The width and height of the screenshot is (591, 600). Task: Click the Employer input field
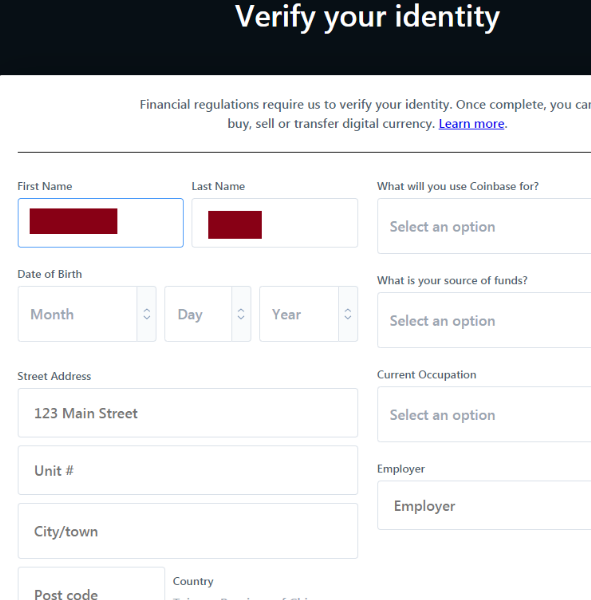click(x=484, y=505)
